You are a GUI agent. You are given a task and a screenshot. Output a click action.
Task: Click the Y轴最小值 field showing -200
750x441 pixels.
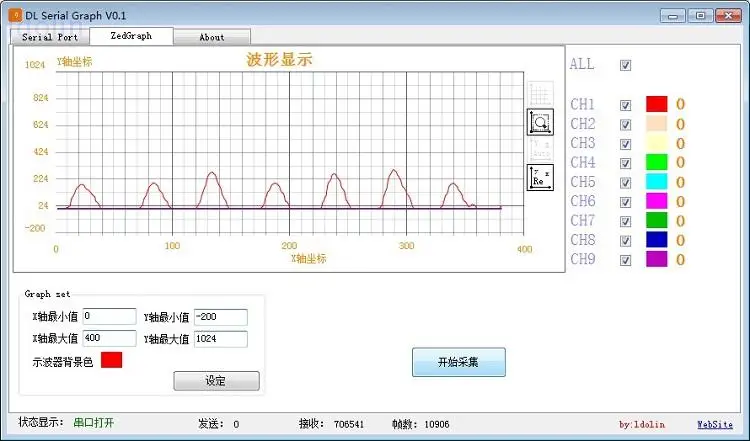[221, 317]
